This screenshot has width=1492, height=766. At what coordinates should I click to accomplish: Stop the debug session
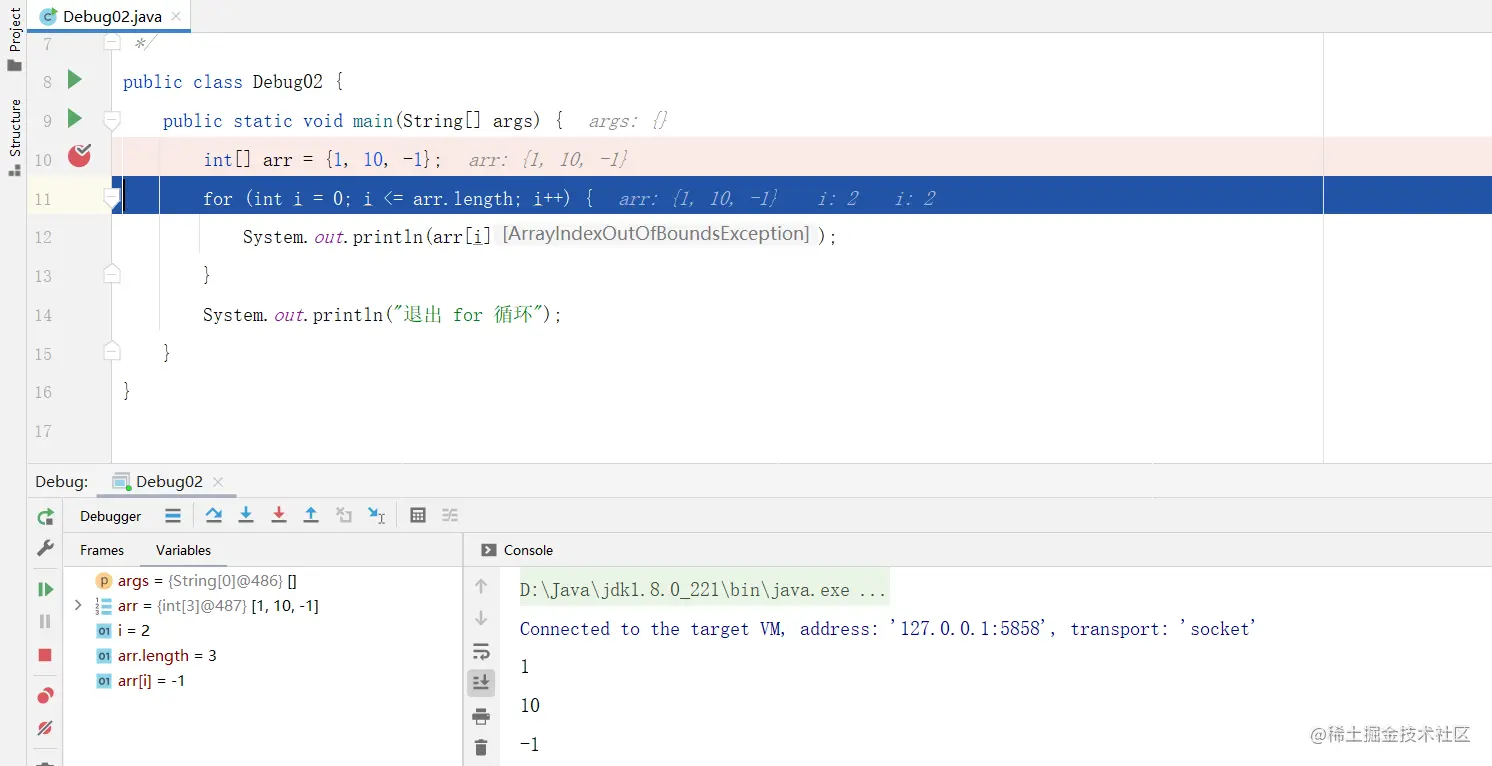click(45, 655)
